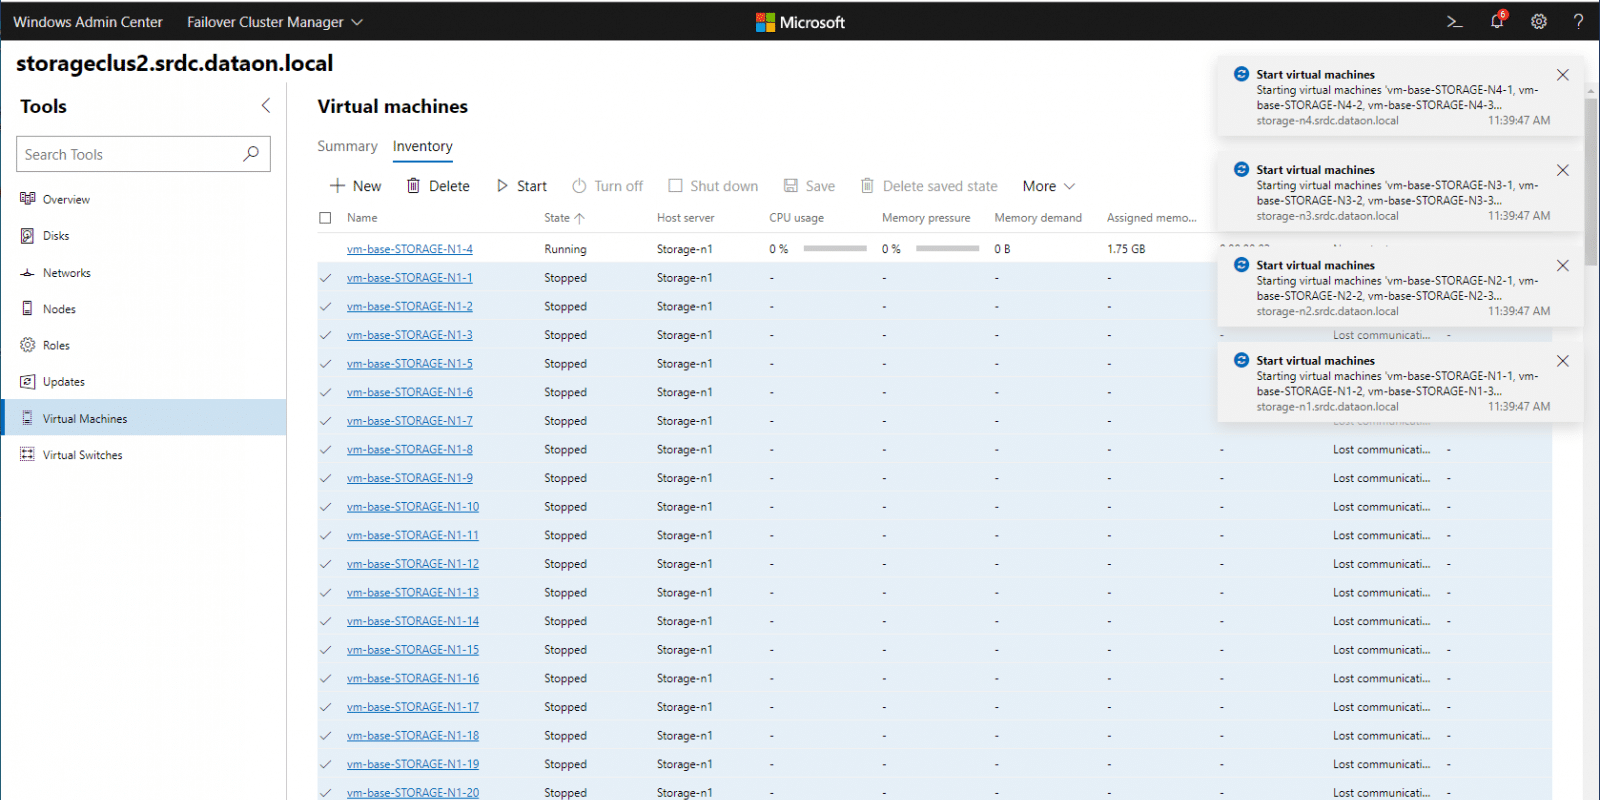Uncheck row vm-base-STORAGE-N1-18

[325, 736]
